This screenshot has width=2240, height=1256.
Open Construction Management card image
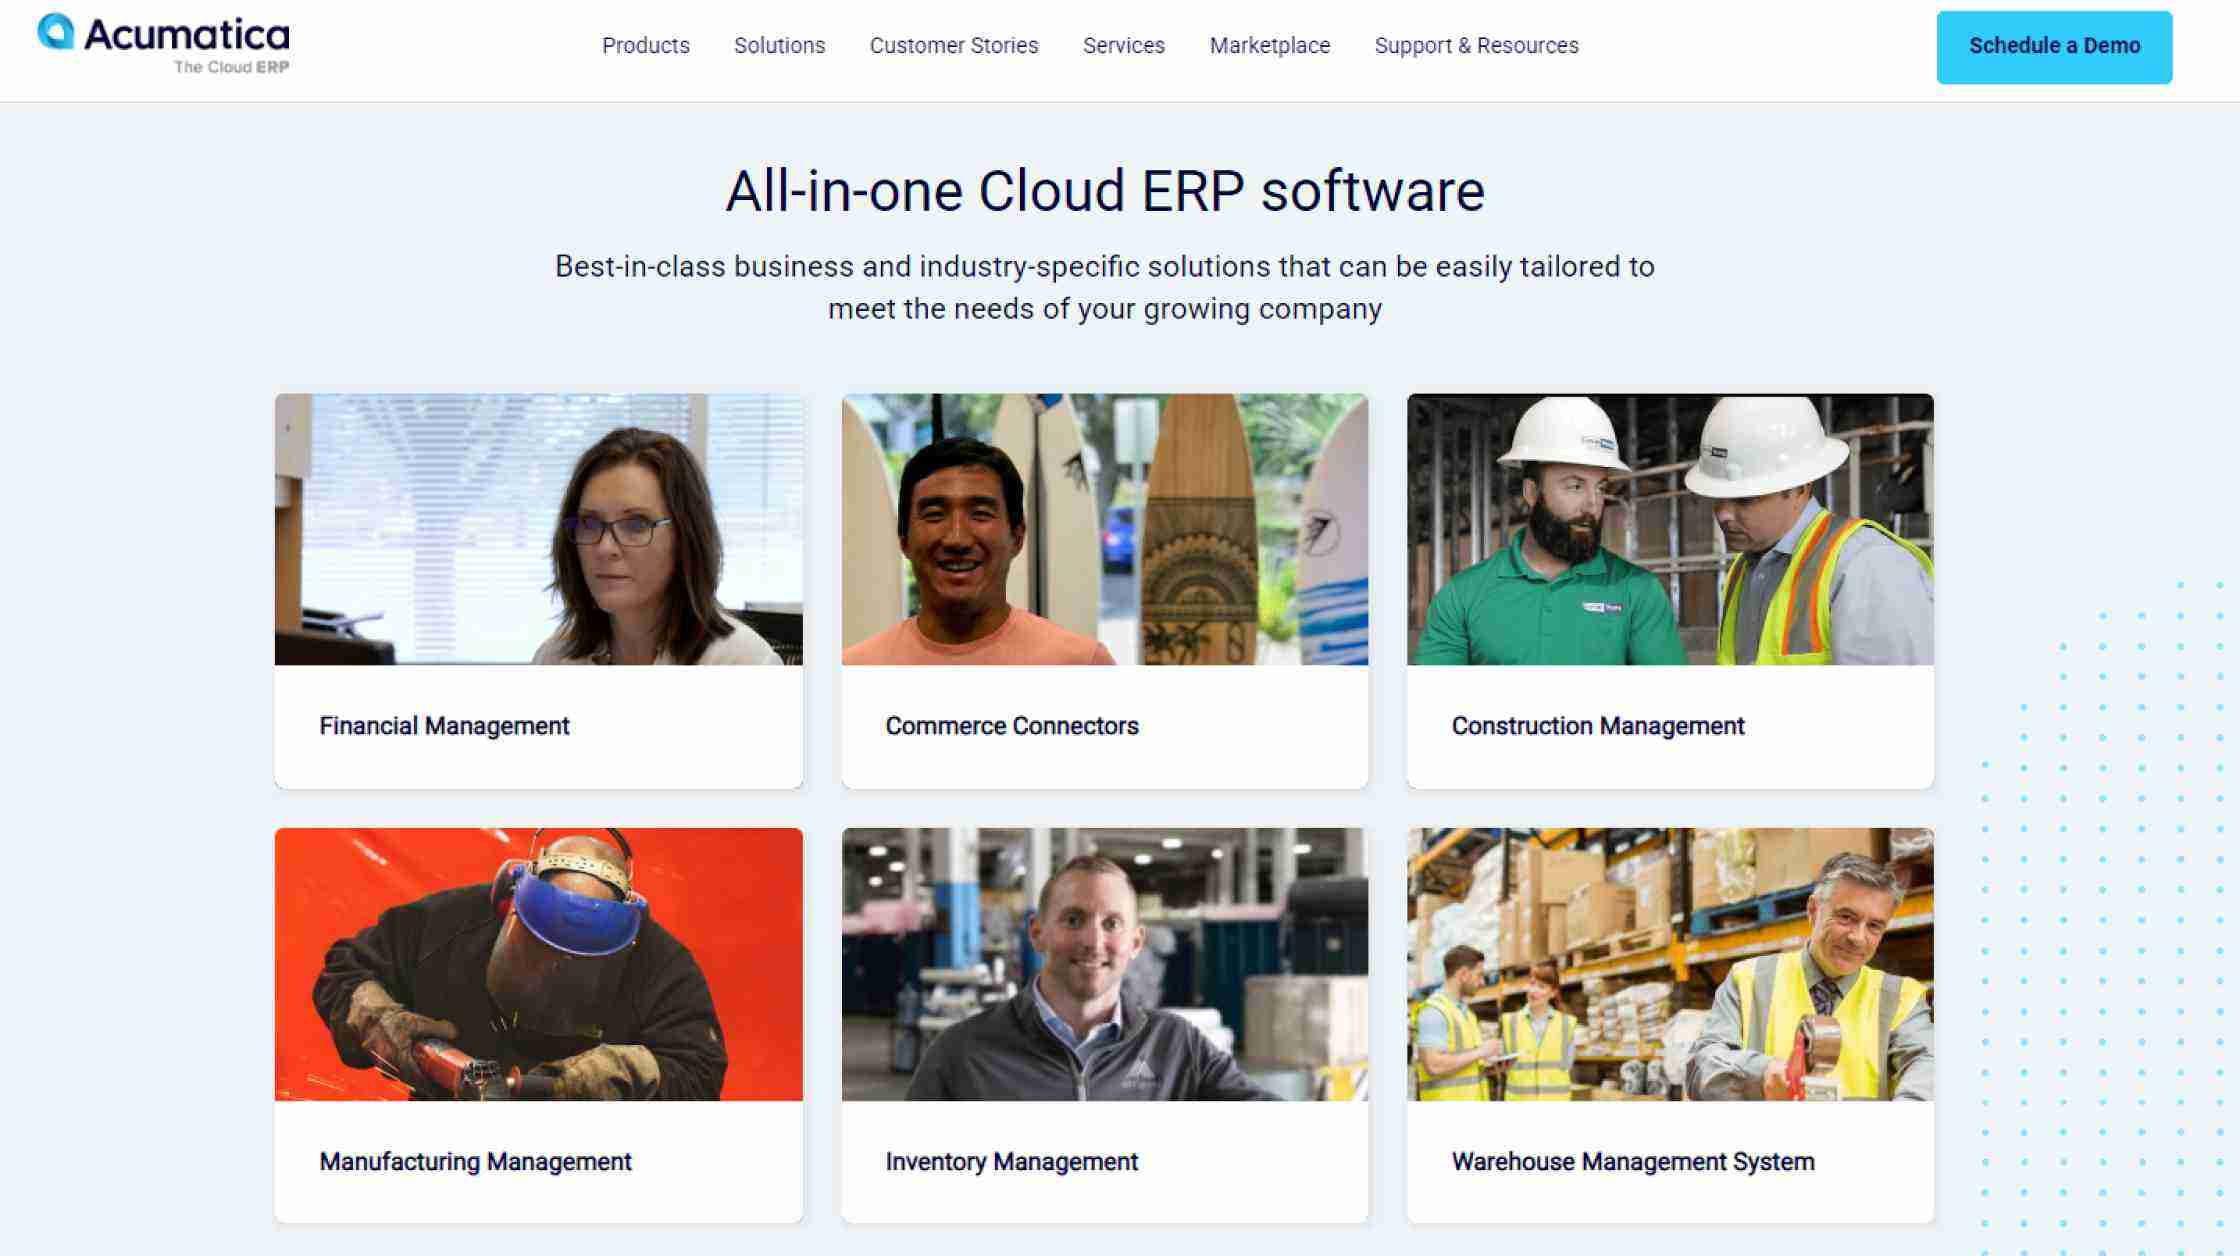1670,529
